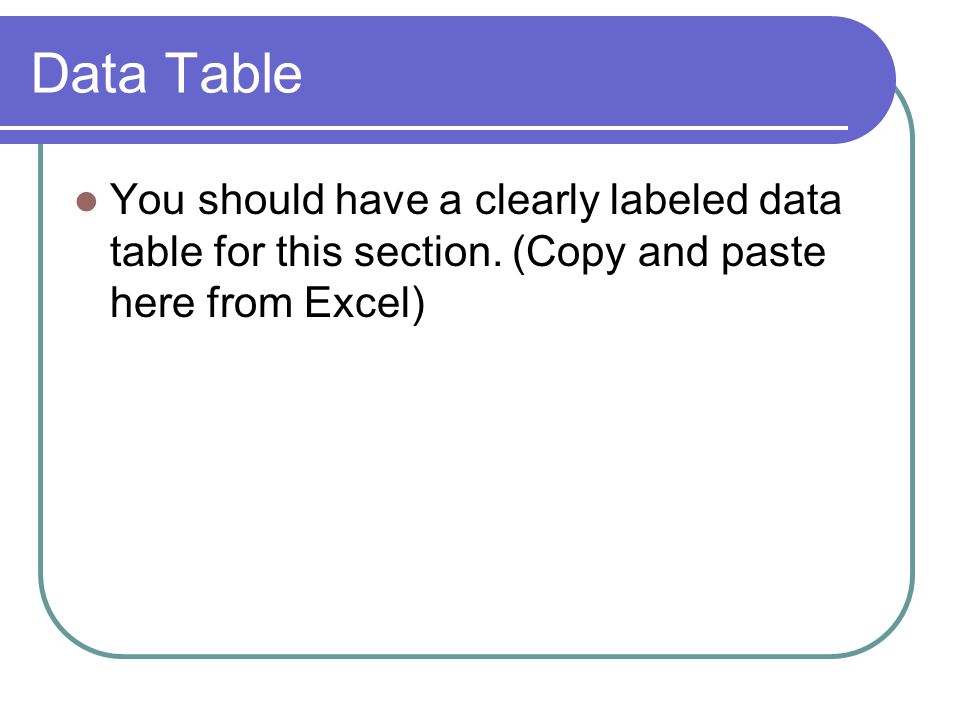Click the word "(Copy" in the bullet text
Viewport: 960px width, 720px height.
568,252
